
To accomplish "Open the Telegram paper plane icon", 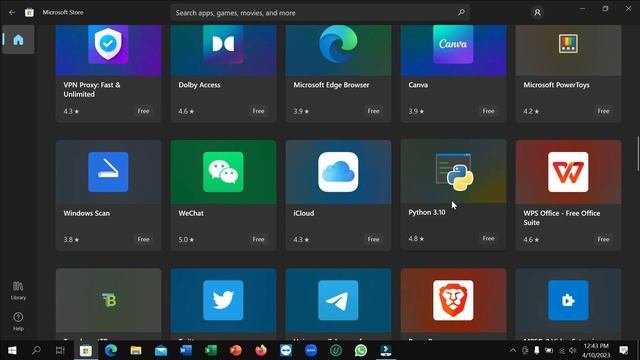I will [x=338, y=300].
